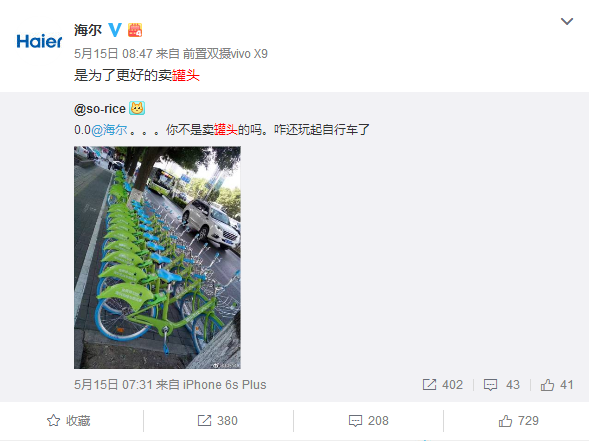589x441 pixels.
Task: Click the 5月15日 07:31 original timestamp
Action: click(x=113, y=385)
